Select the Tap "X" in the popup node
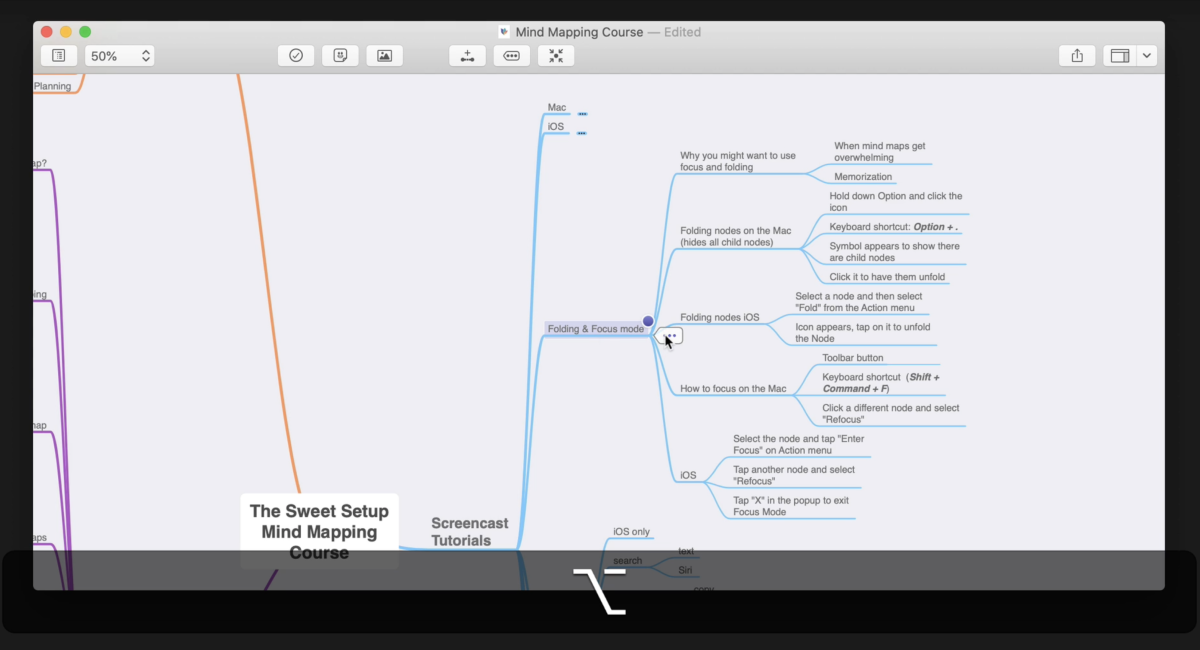Image resolution: width=1200 pixels, height=650 pixels. tap(791, 506)
